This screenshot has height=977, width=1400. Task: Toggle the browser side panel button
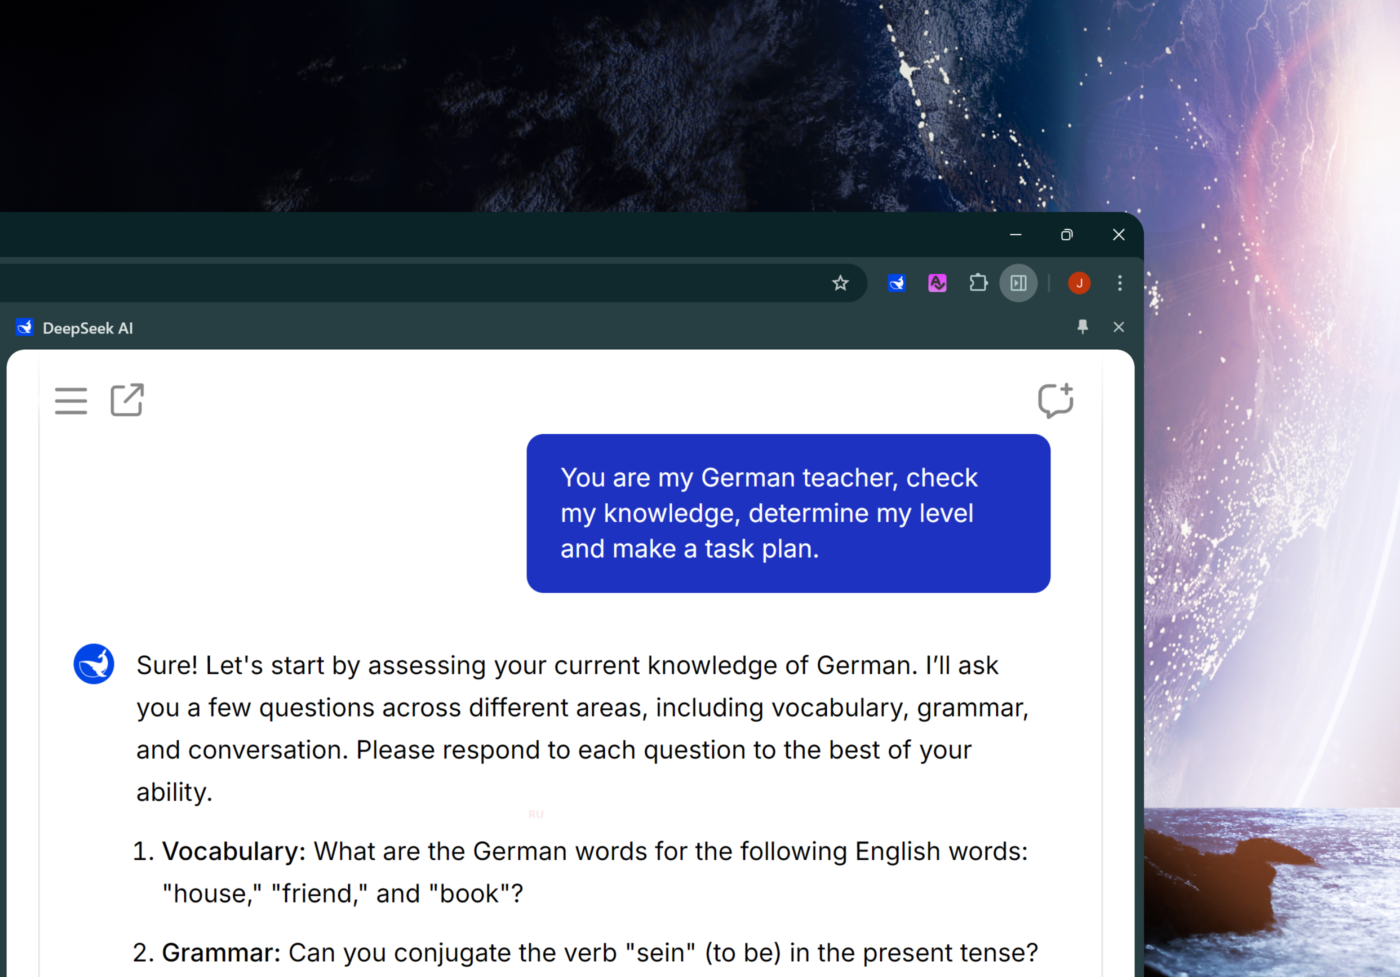pyautogui.click(x=1018, y=283)
